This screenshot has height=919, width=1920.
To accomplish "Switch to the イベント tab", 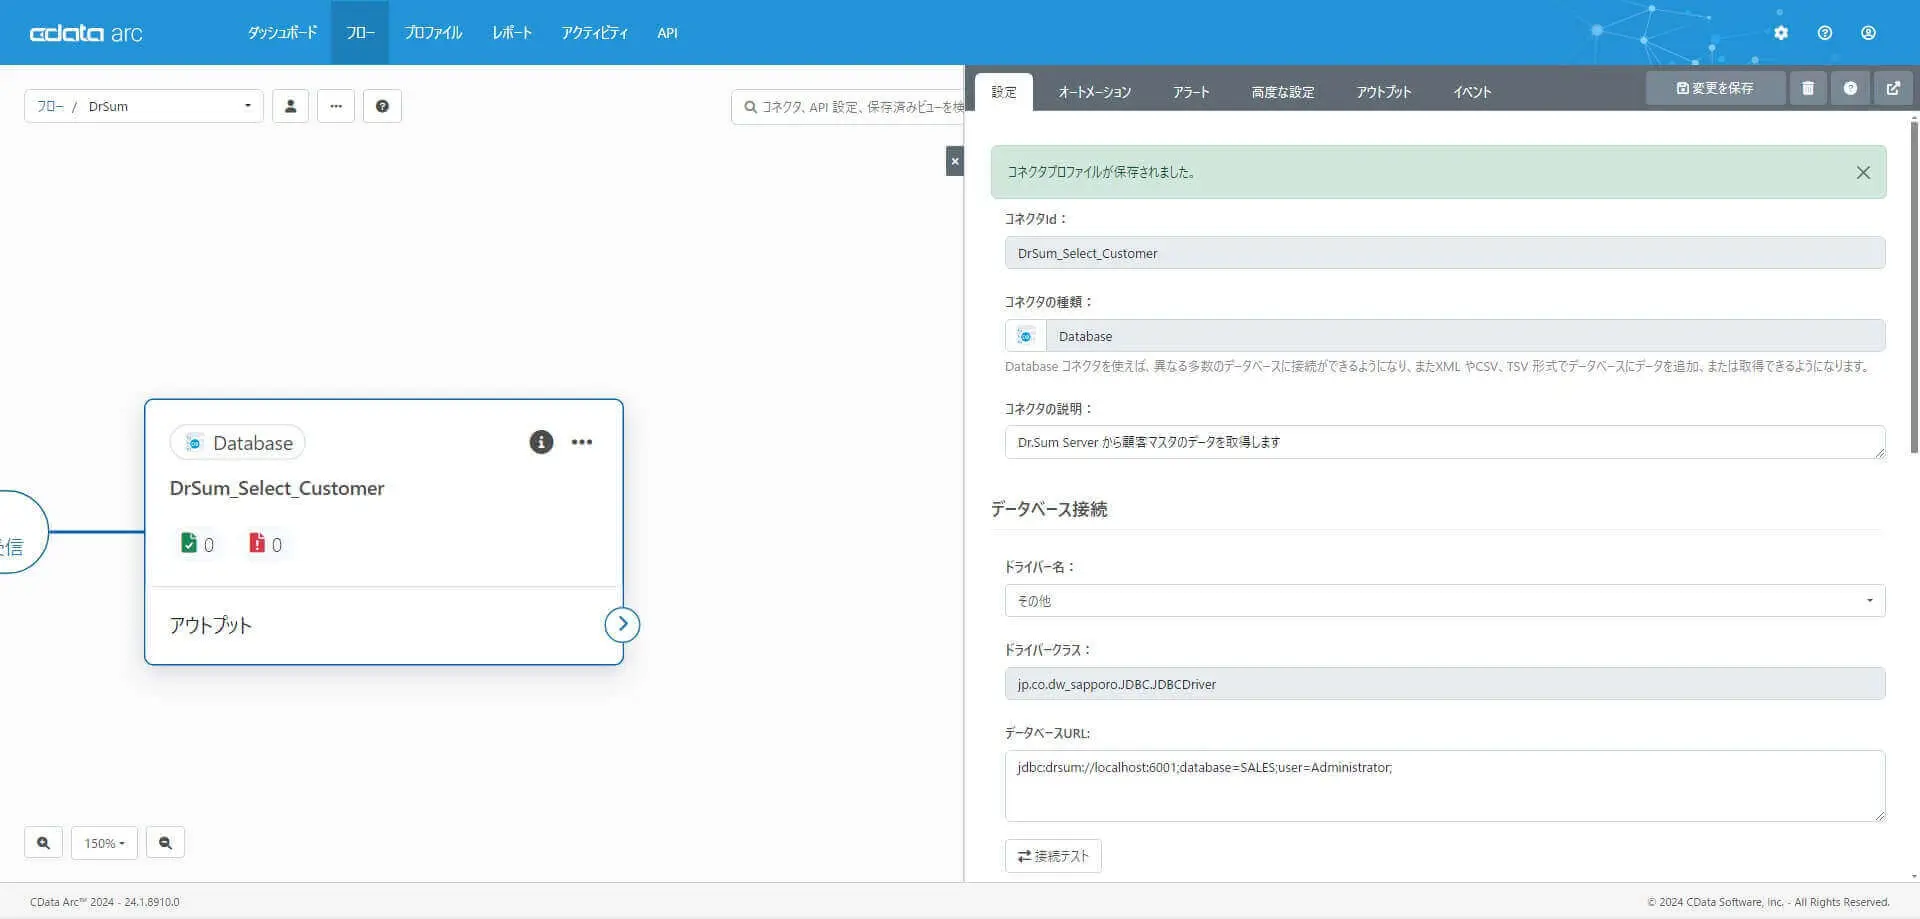I will tap(1472, 92).
